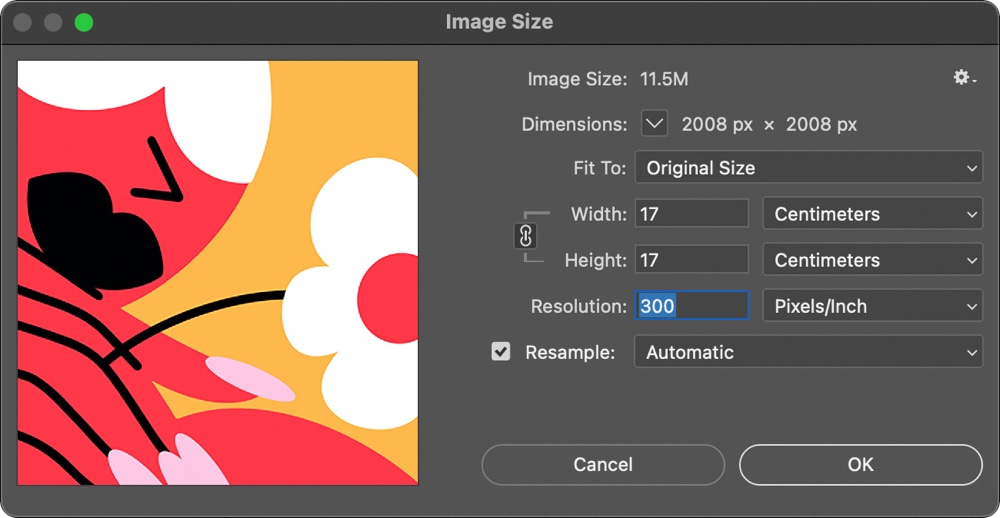
Task: Toggle the constrain proportions chain link
Action: 526,236
